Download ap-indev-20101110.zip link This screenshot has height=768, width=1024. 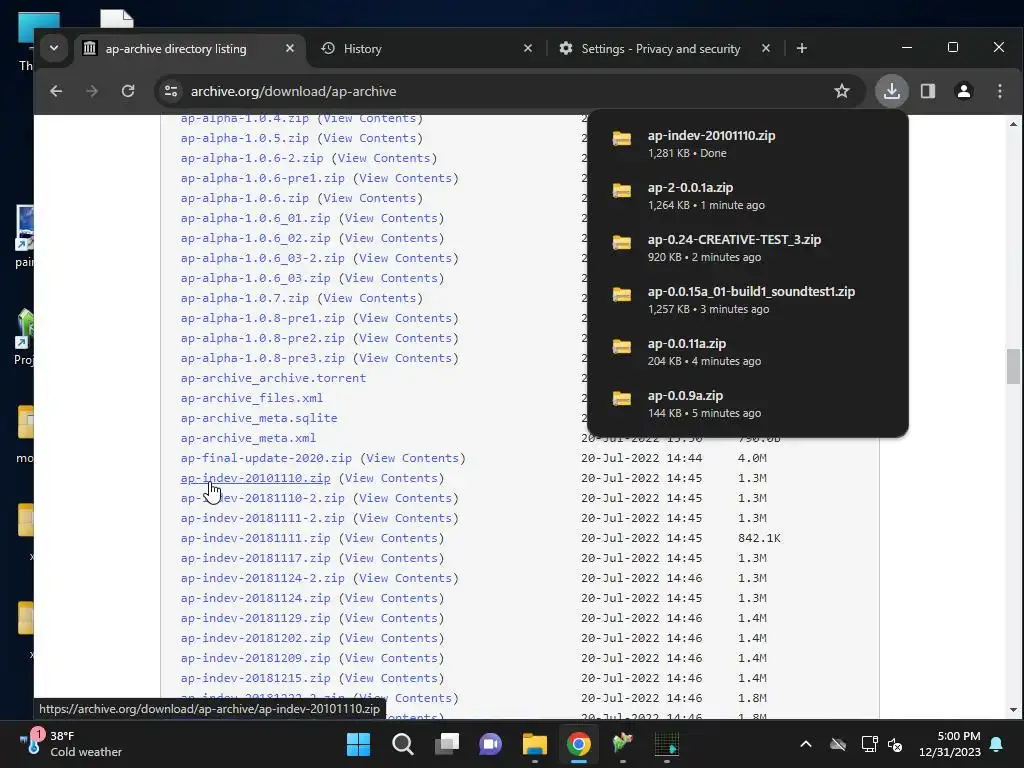click(x=255, y=478)
